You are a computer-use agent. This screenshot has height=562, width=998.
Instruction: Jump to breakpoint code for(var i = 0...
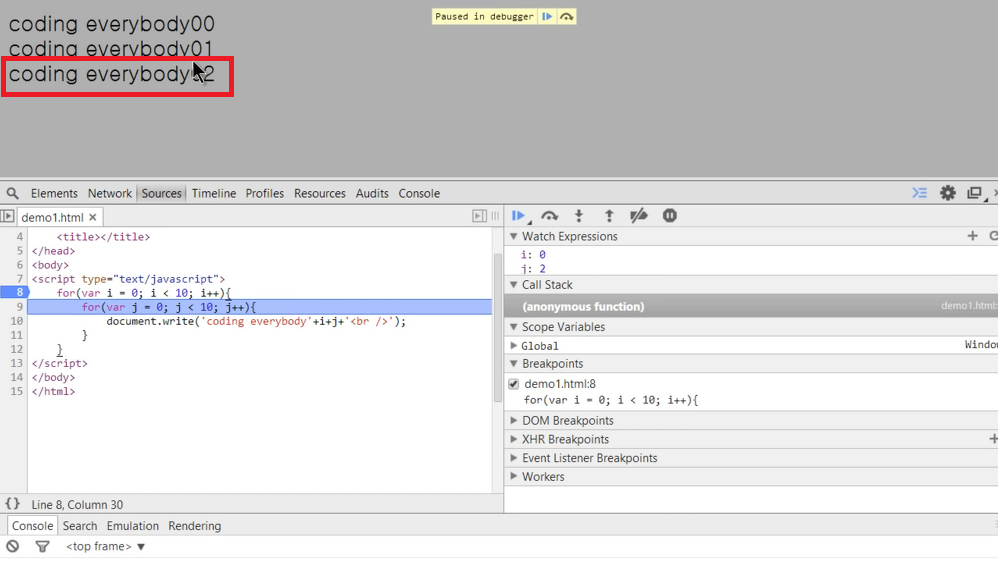611,400
